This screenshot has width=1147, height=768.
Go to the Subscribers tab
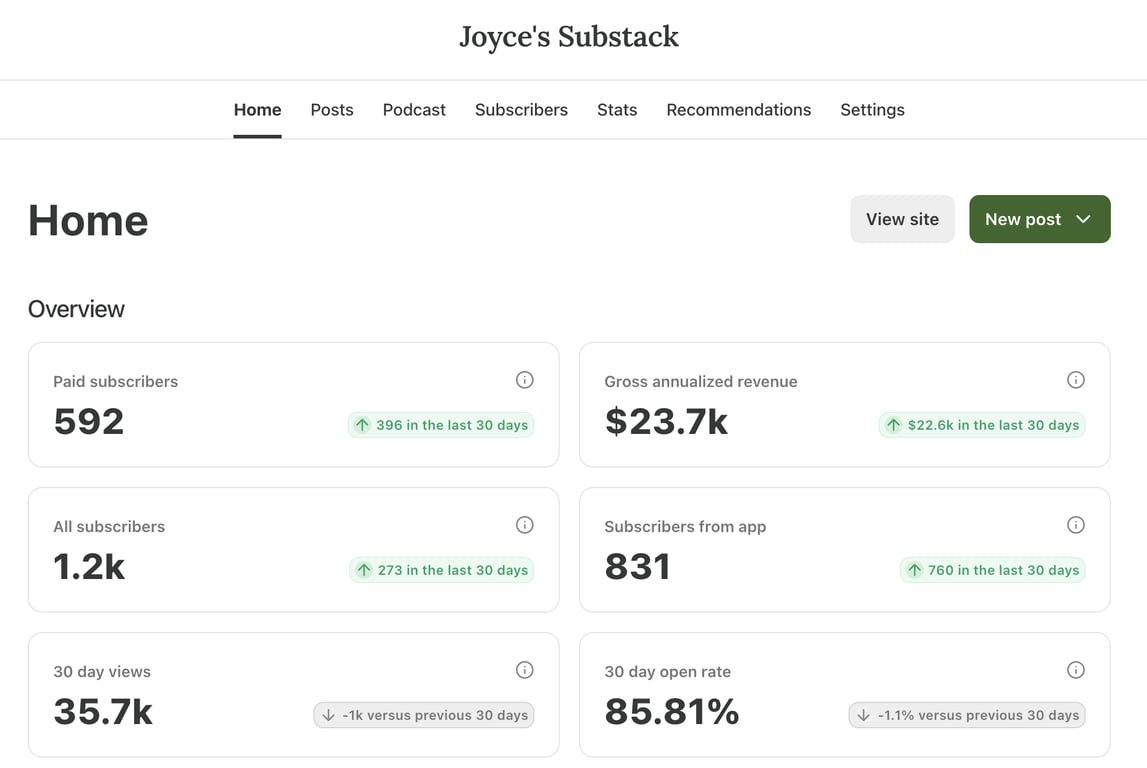(521, 110)
